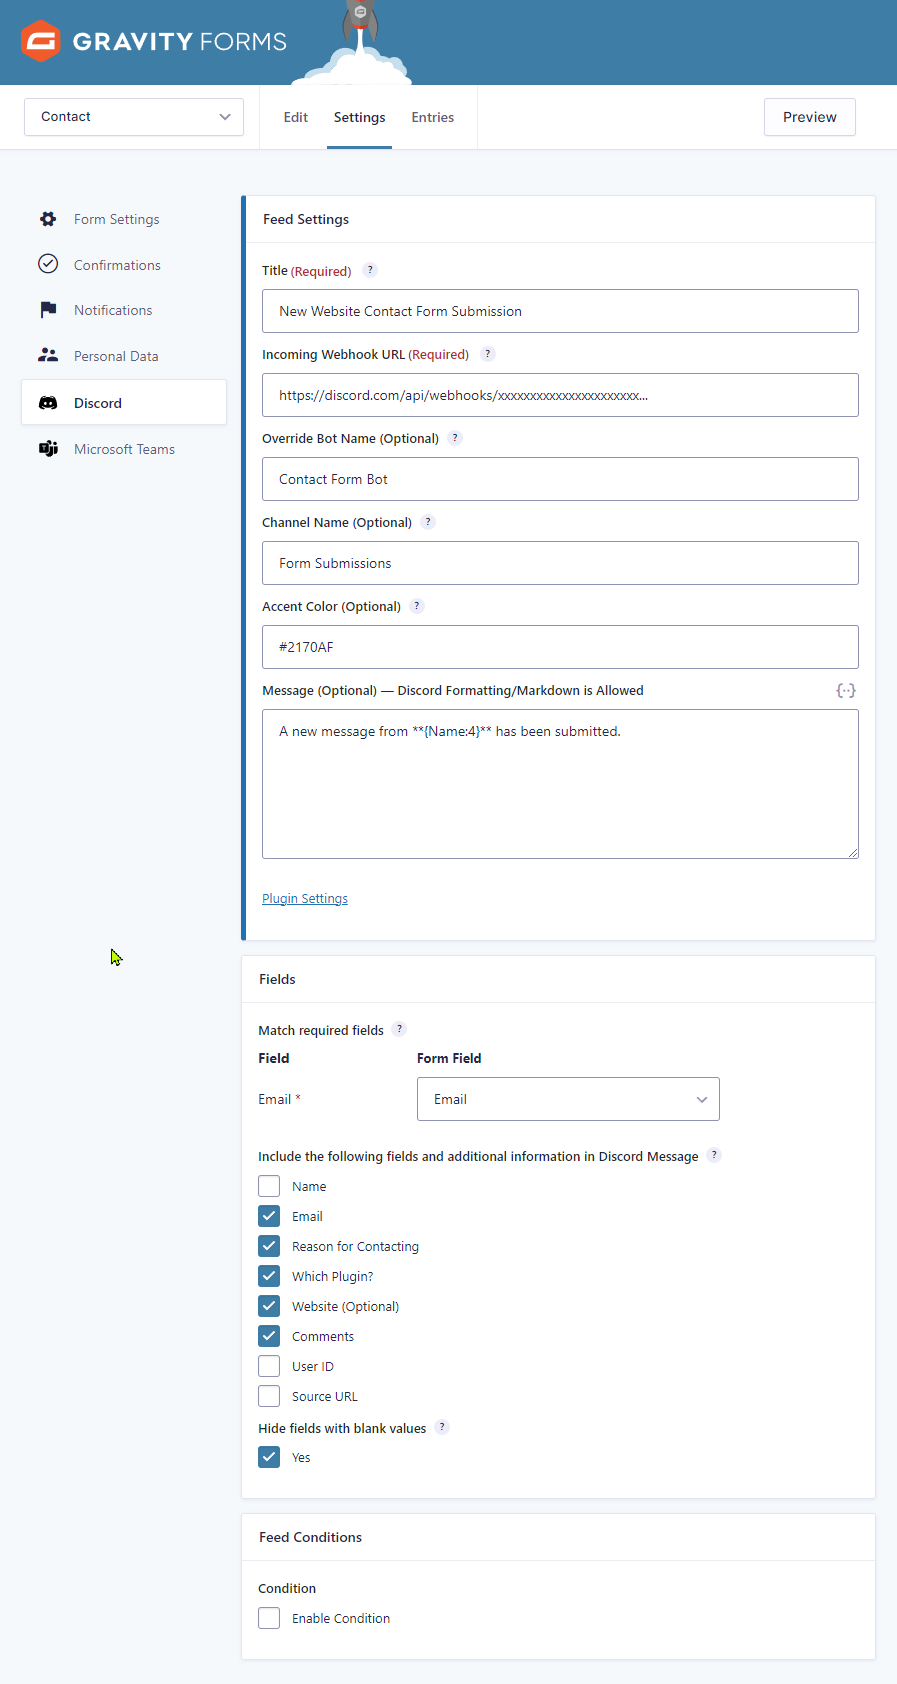Open help tooltip for Channel Name

point(428,522)
